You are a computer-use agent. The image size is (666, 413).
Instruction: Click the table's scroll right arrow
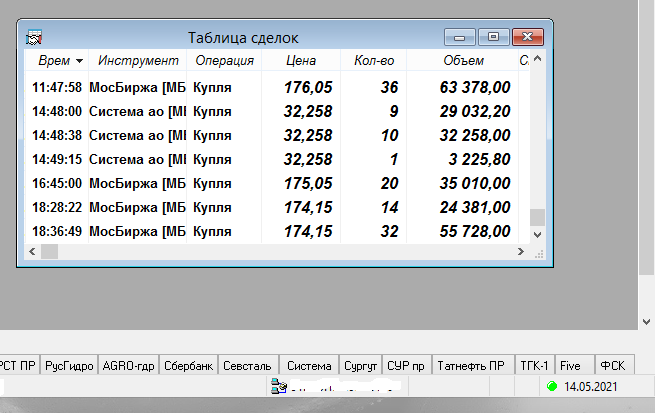521,252
